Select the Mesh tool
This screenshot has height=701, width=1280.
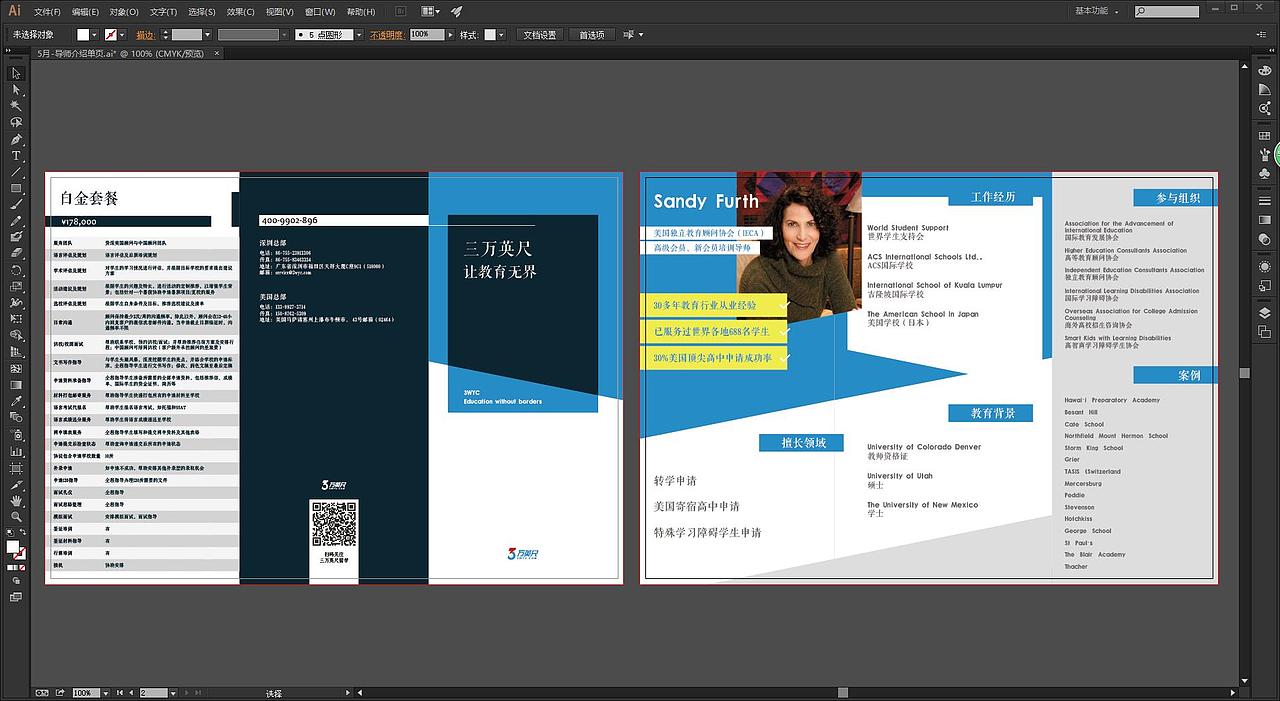16,369
